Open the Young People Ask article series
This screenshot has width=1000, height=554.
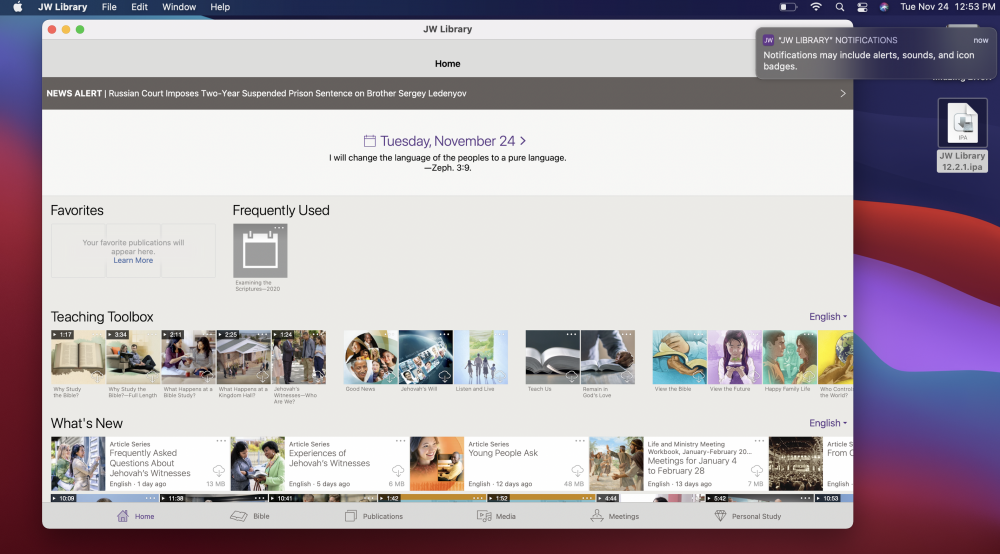coord(499,463)
